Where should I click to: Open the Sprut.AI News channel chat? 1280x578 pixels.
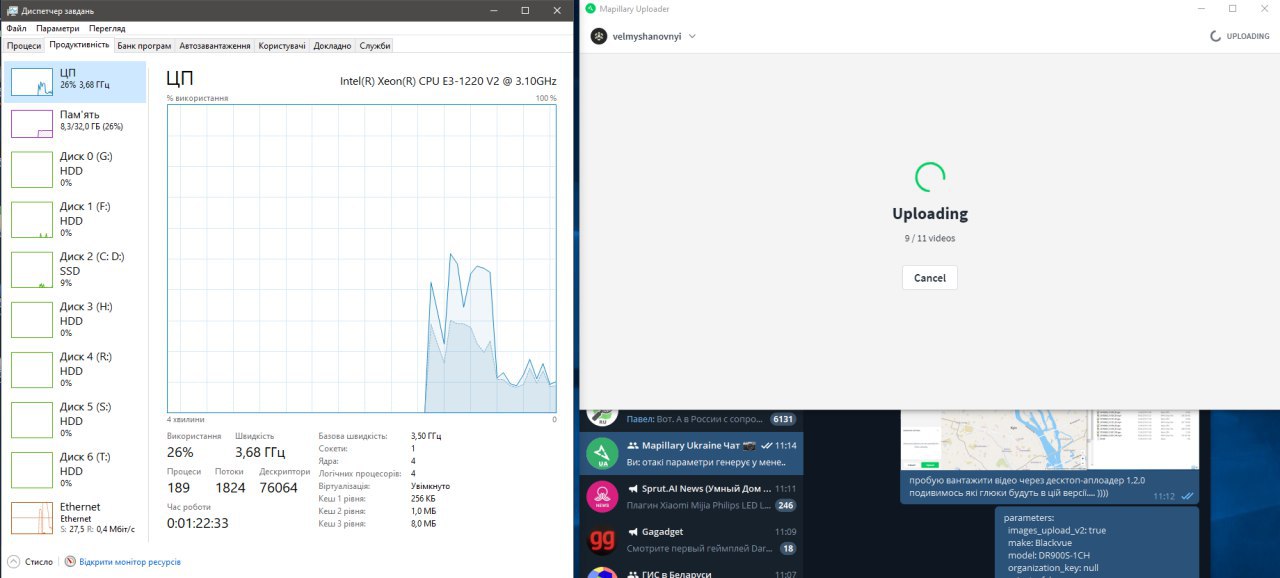pos(691,497)
